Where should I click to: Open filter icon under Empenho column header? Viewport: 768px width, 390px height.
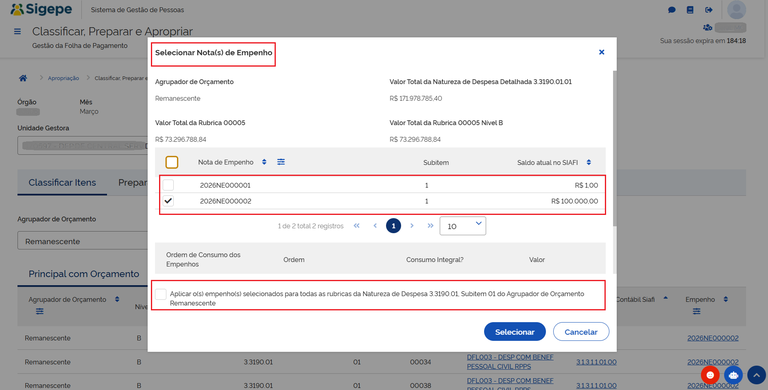(x=696, y=311)
